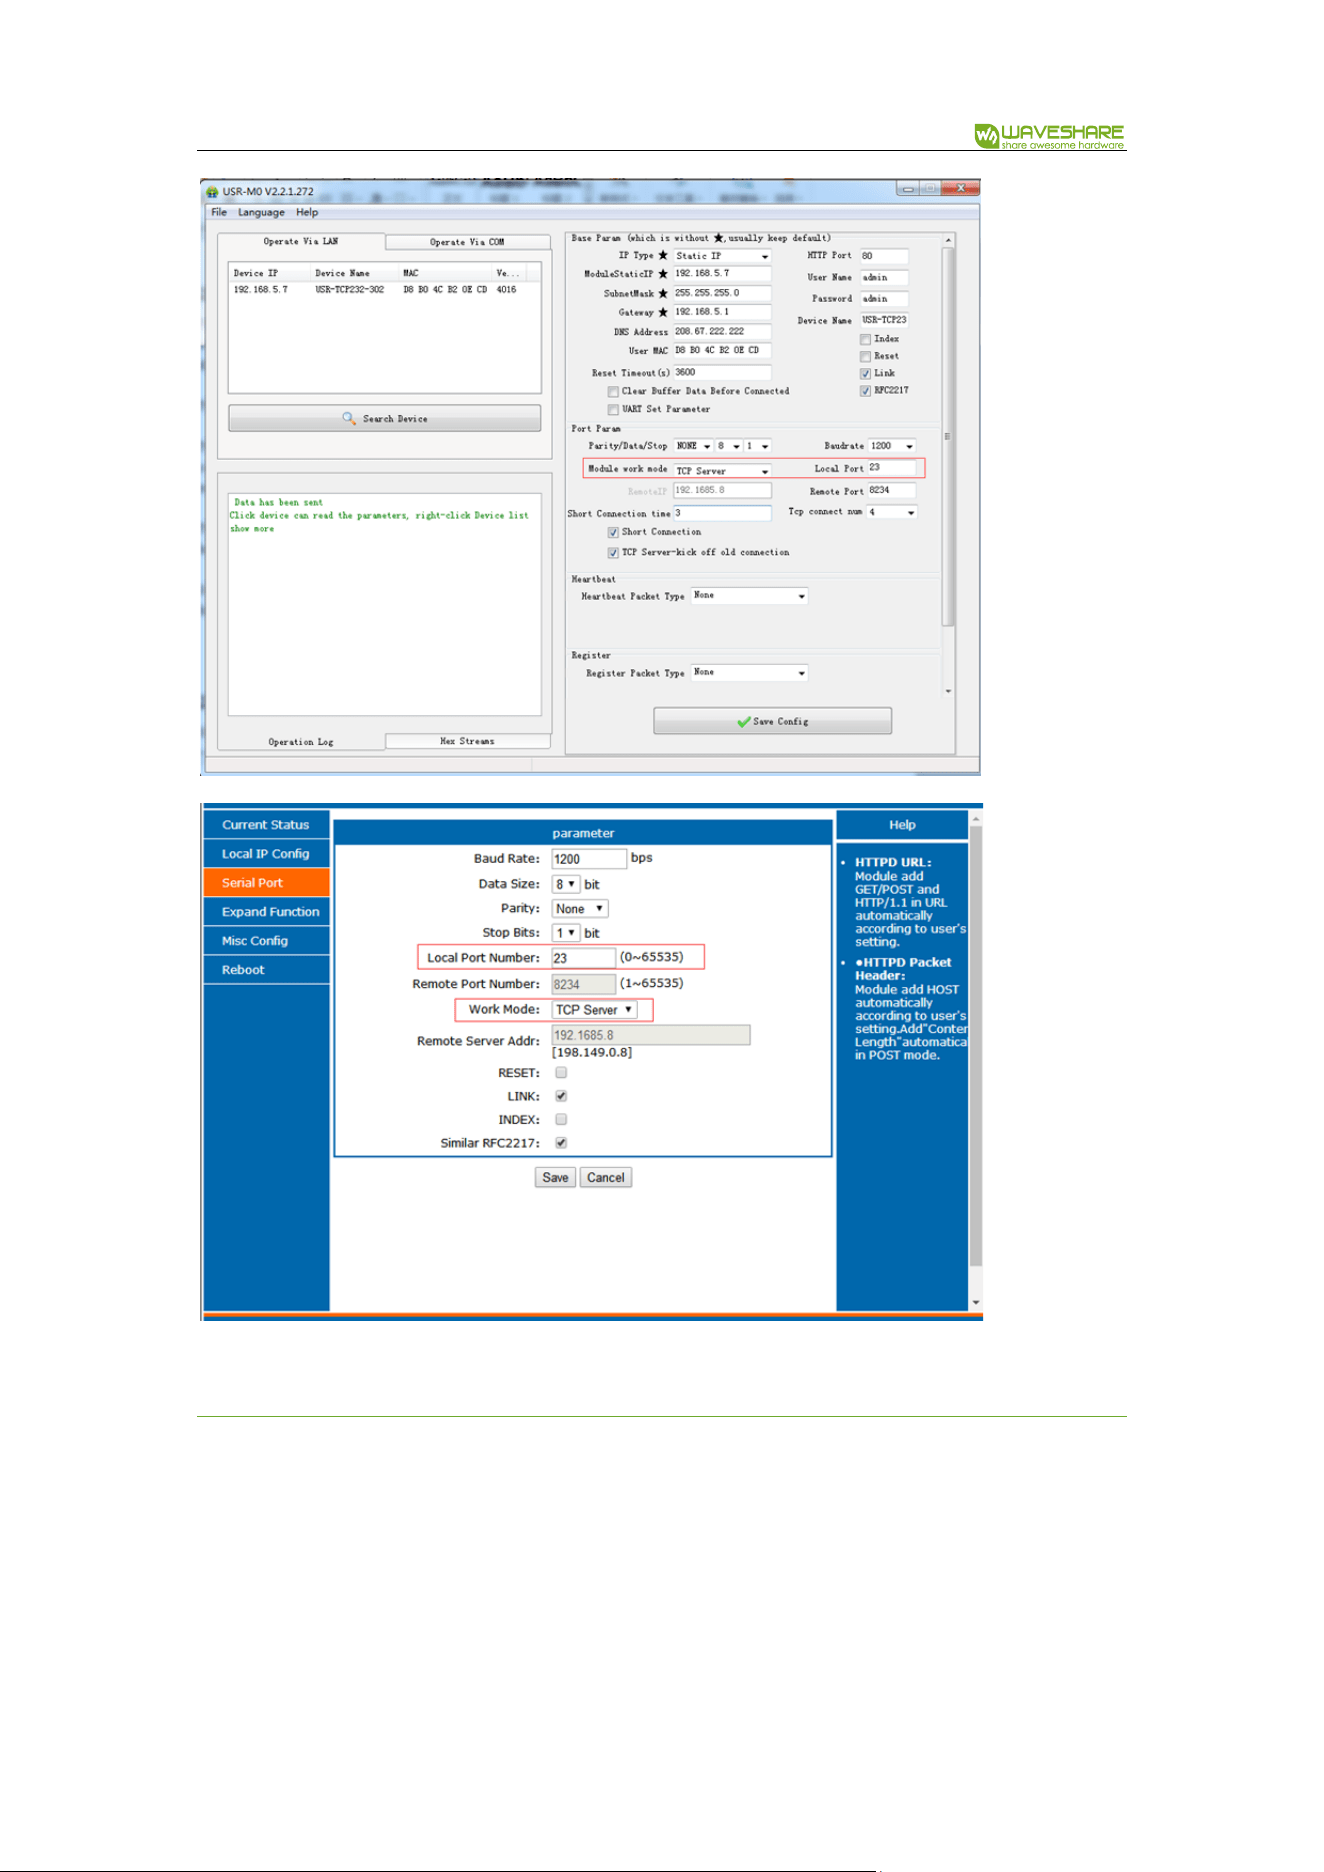Click the Save Config button
The image size is (1324, 1872).
pyautogui.click(x=772, y=721)
